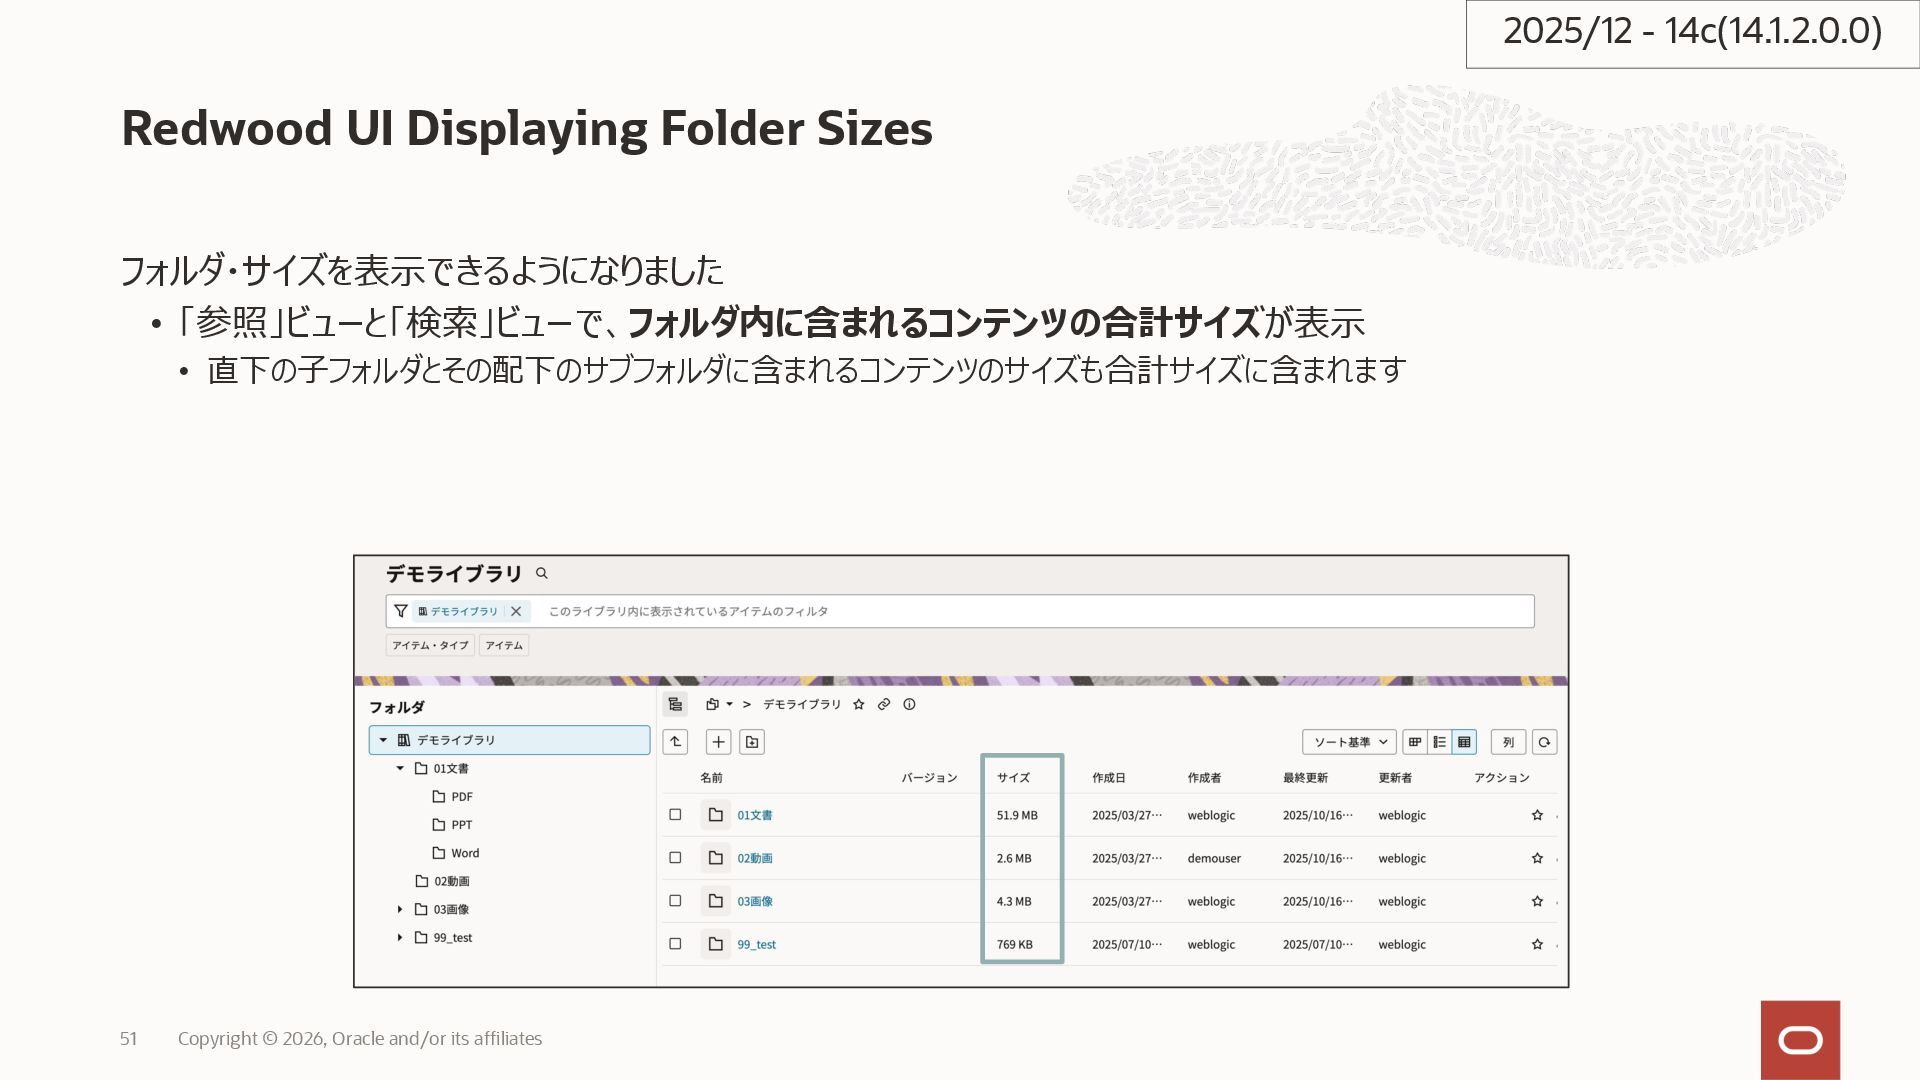The height and width of the screenshot is (1080, 1920).
Task: Check the checkbox for 01文書 row
Action: (675, 815)
